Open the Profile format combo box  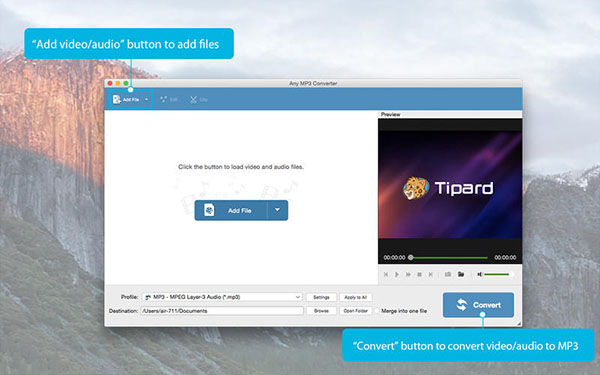pos(222,297)
